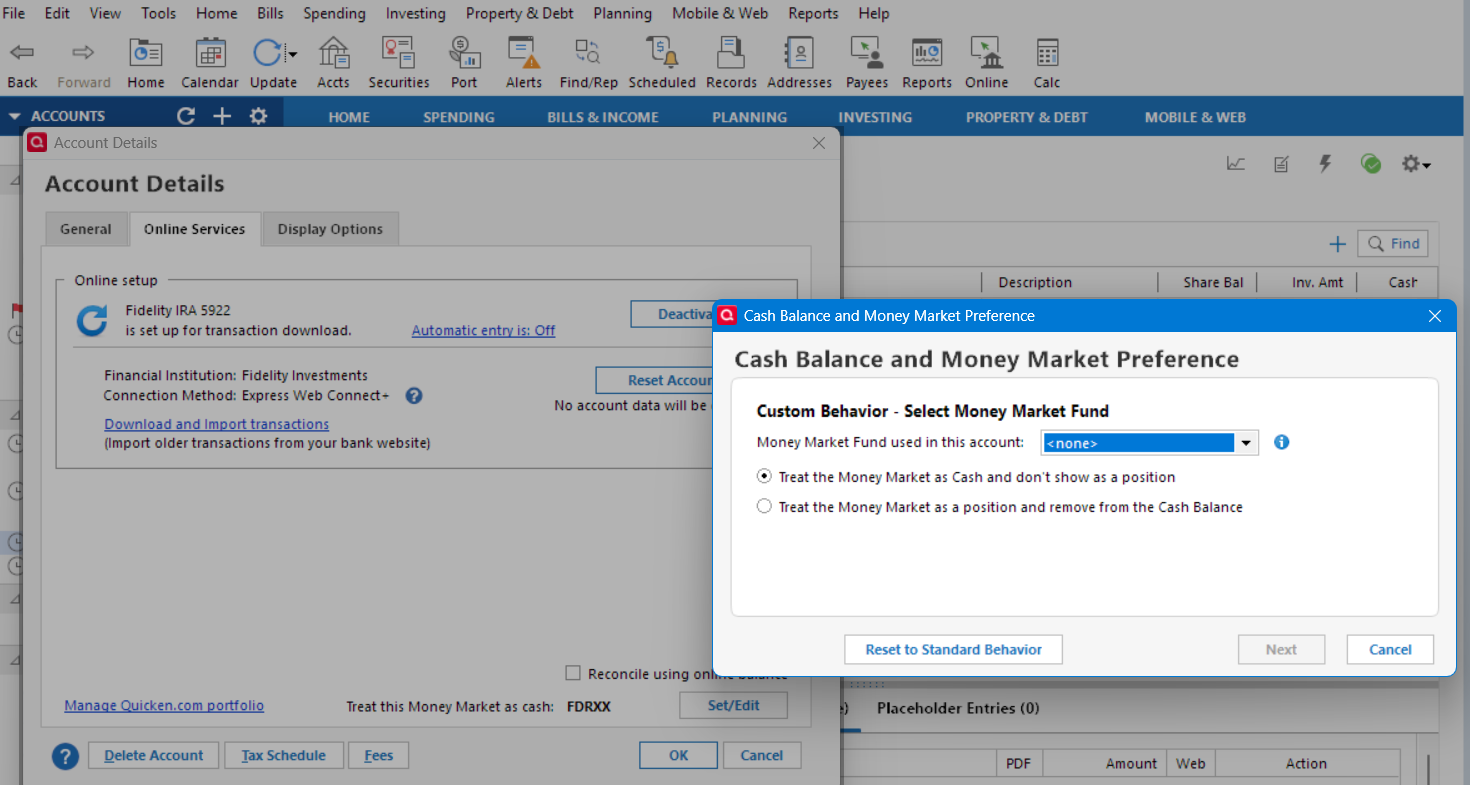Viewport: 1470px width, 785px height.
Task: Expand the Update toolbar dropdown arrow
Action: [292, 54]
